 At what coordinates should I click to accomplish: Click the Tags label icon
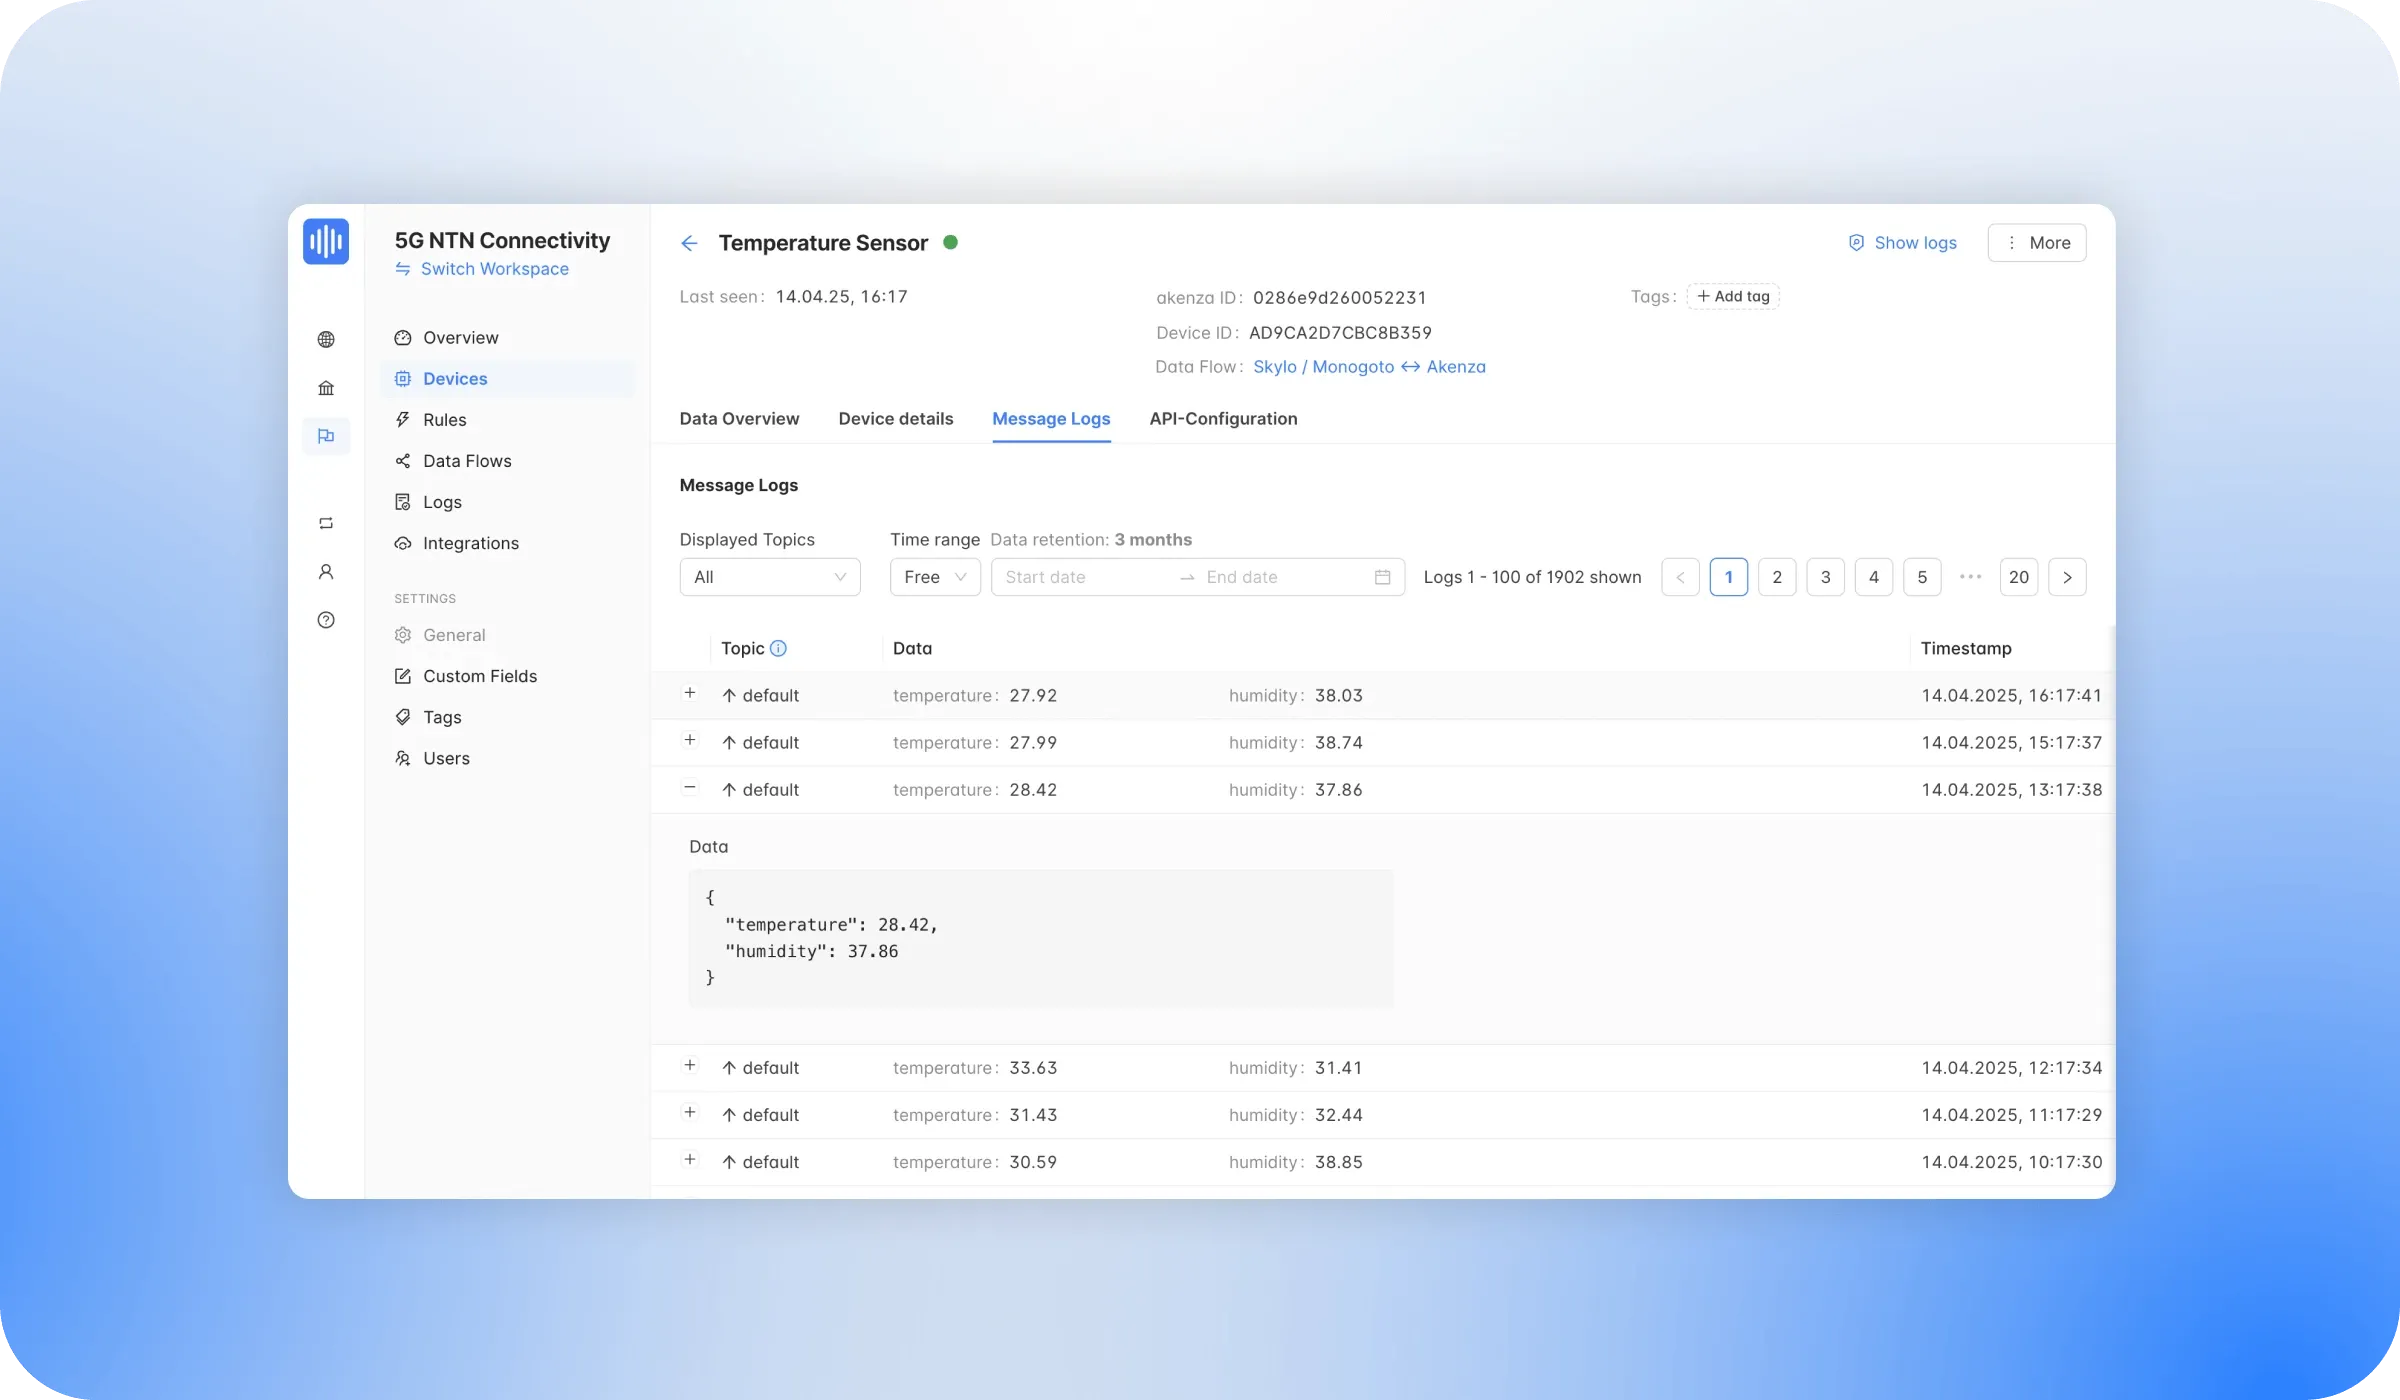tap(403, 717)
